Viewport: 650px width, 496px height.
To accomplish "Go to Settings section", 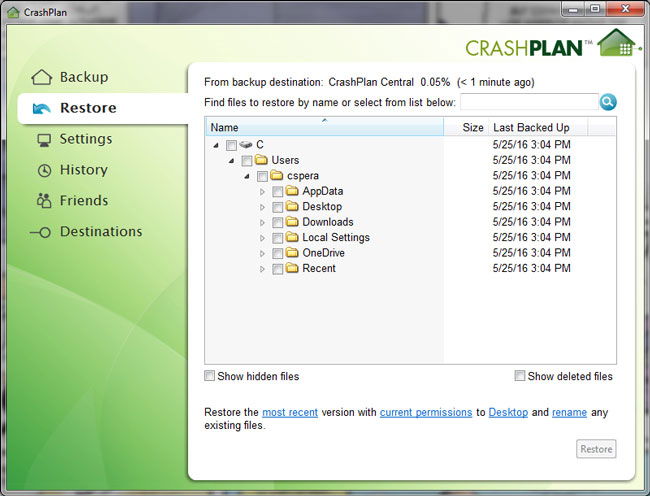I will (x=86, y=139).
